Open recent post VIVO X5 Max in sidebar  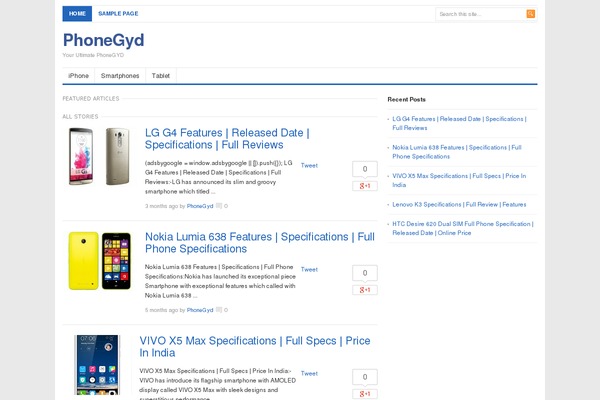click(459, 180)
